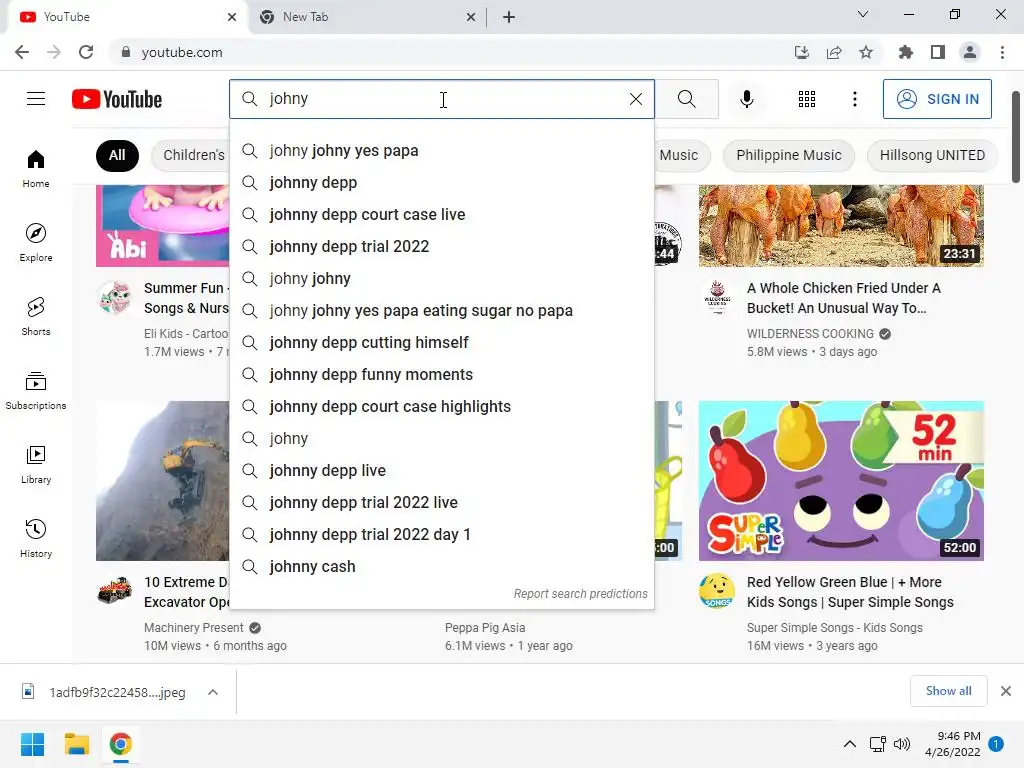Choose suggestion 'johnny depp'
This screenshot has height=768, width=1024.
coord(442,183)
